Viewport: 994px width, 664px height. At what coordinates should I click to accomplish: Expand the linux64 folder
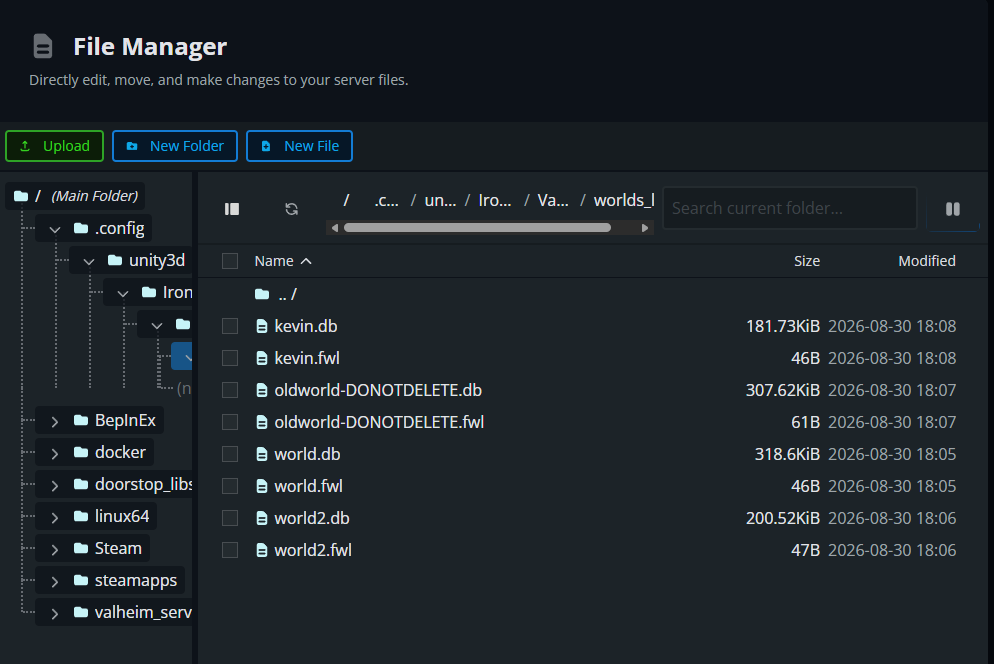pyautogui.click(x=55, y=517)
